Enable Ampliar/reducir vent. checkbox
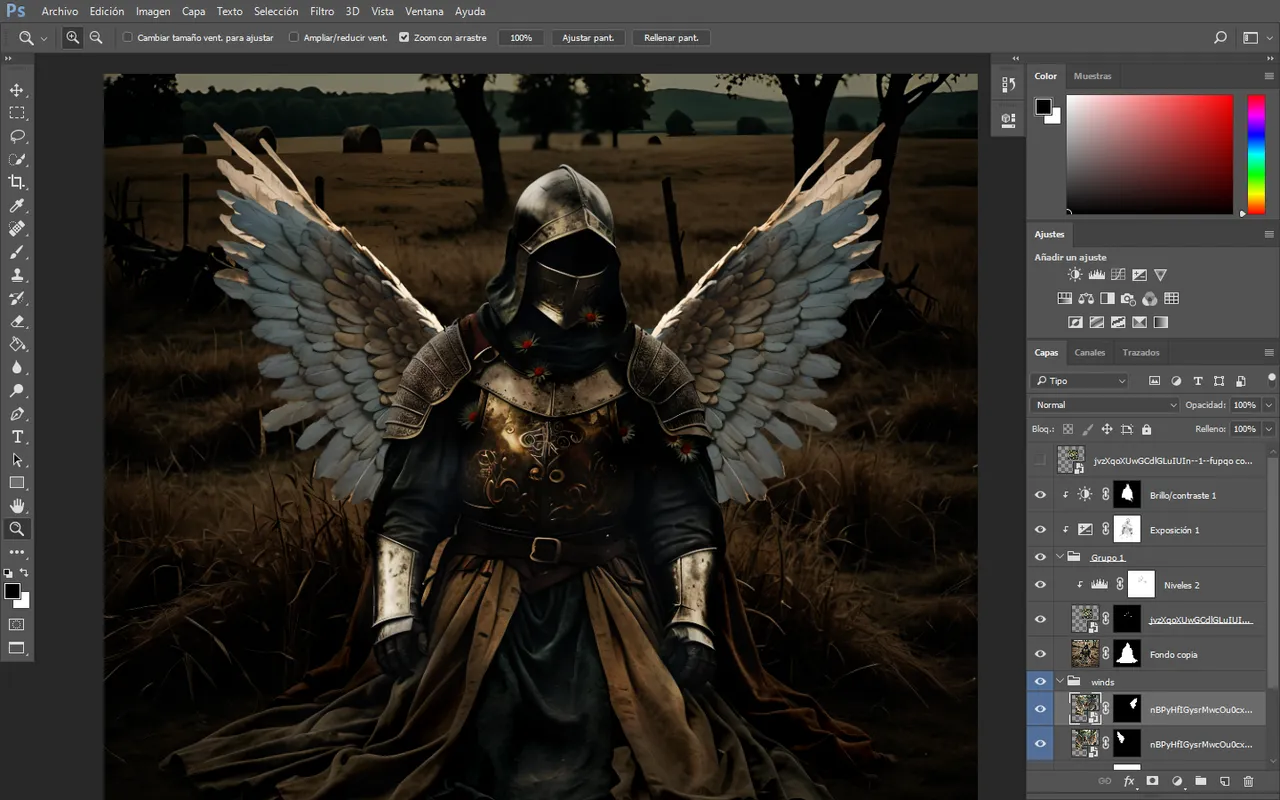The image size is (1280, 800). [293, 37]
